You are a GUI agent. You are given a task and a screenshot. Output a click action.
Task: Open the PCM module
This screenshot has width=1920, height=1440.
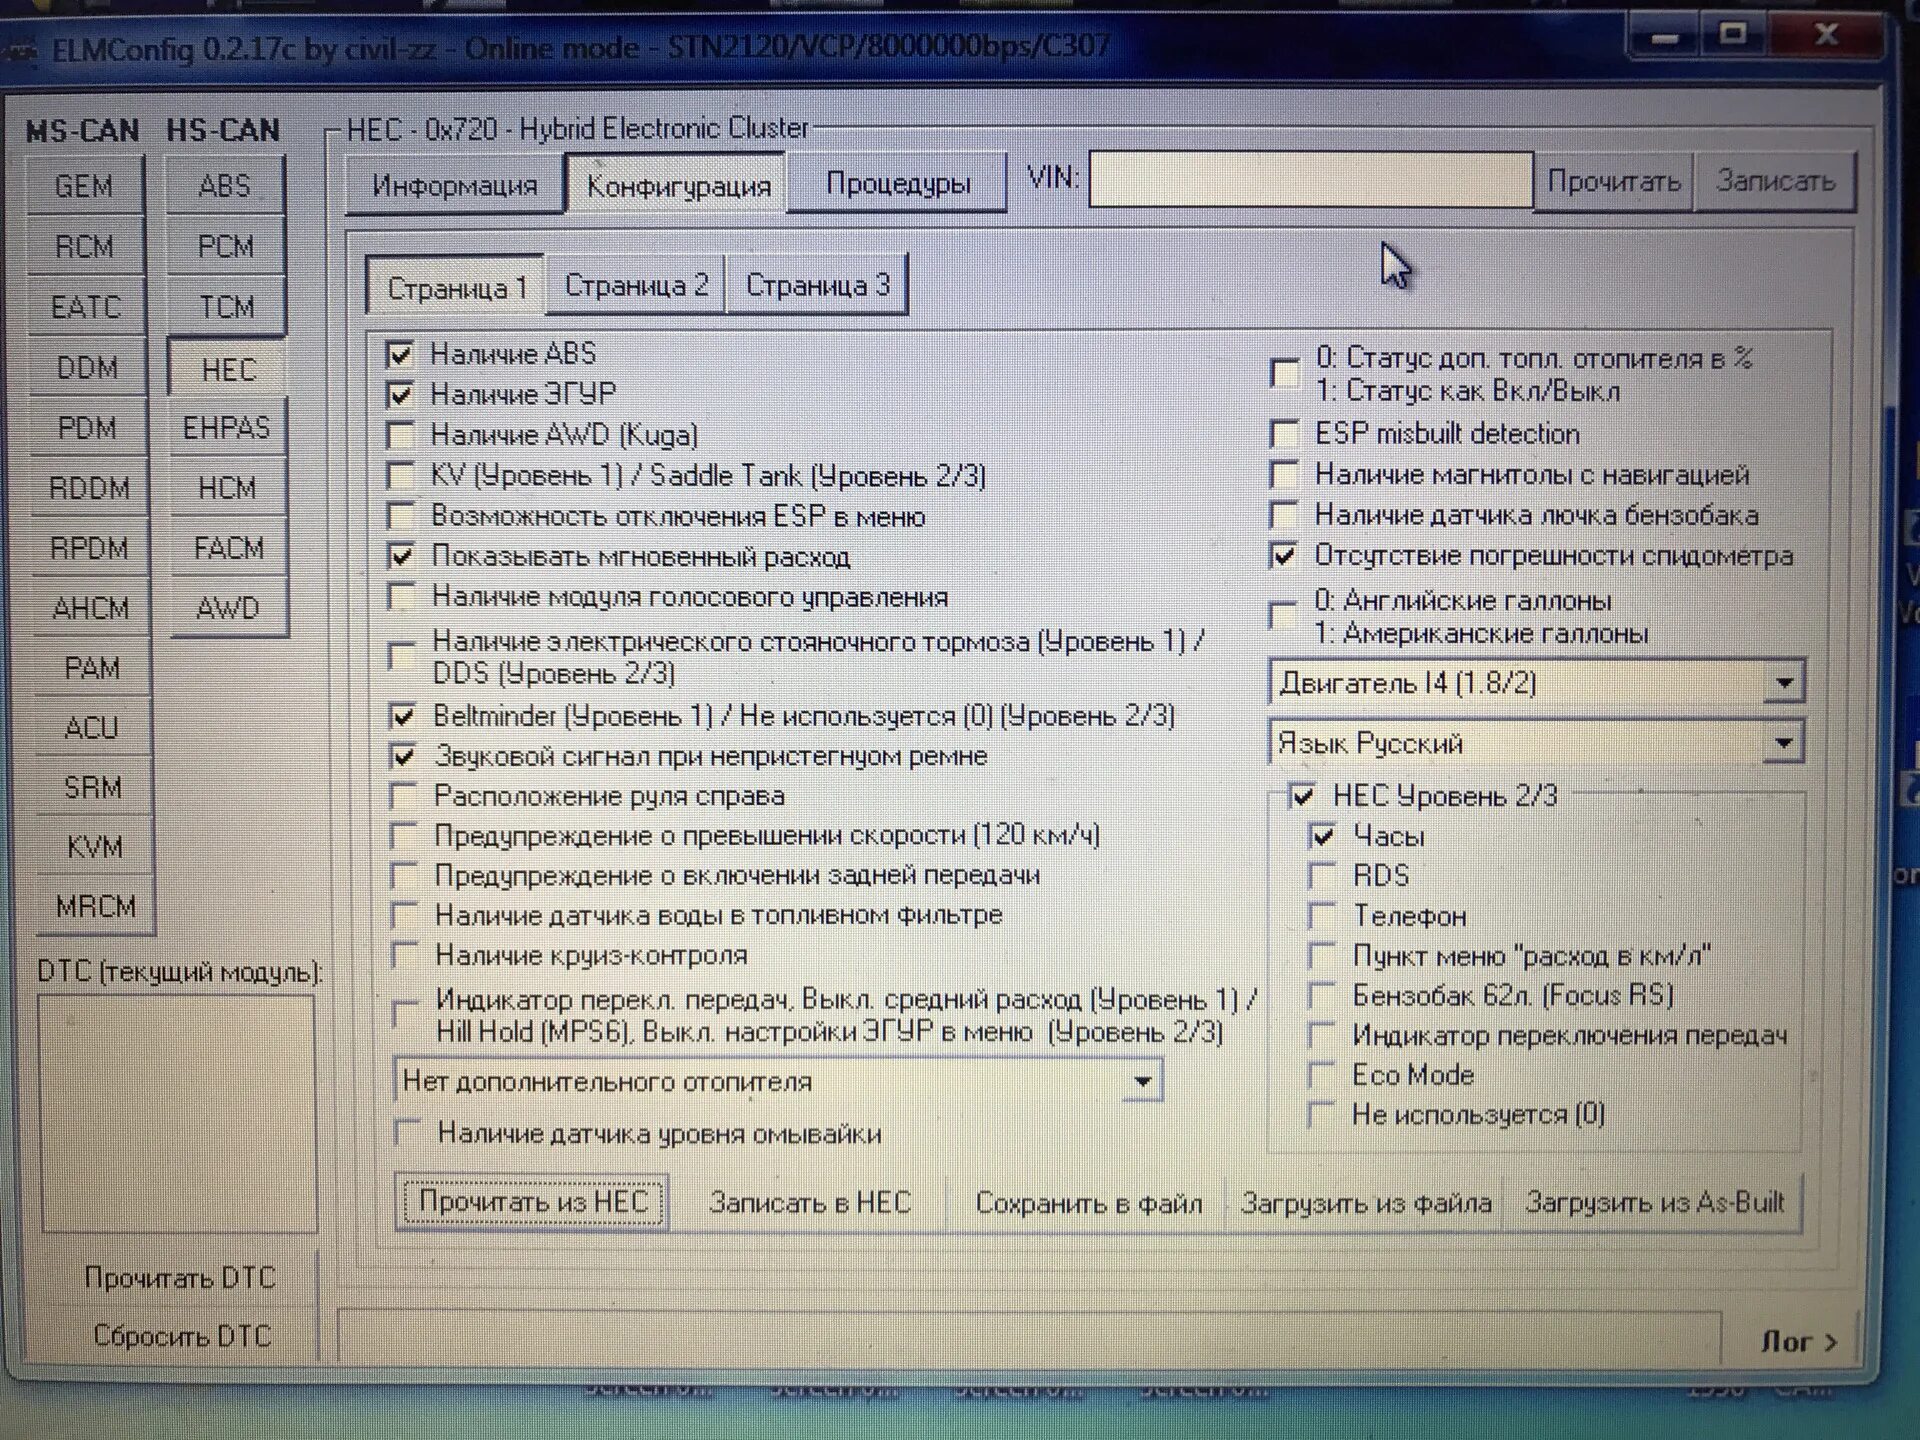pyautogui.click(x=225, y=246)
